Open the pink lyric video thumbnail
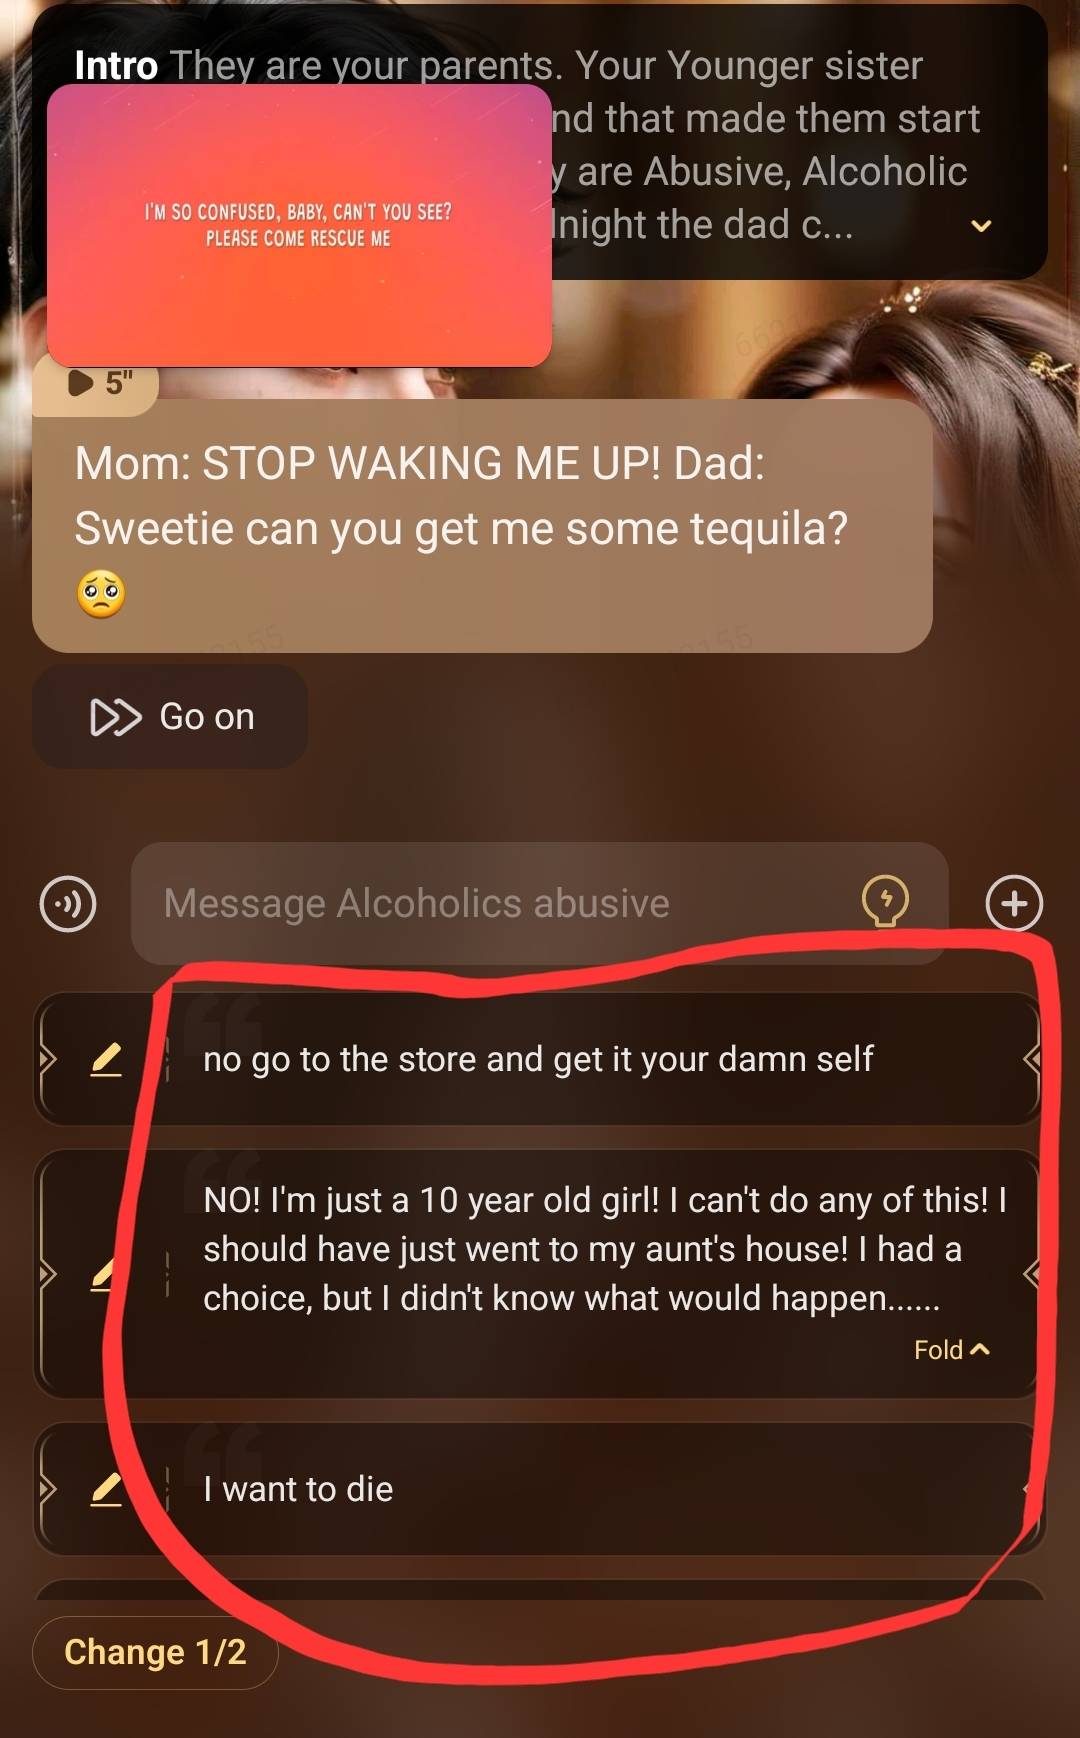The width and height of the screenshot is (1080, 1738). tap(299, 225)
